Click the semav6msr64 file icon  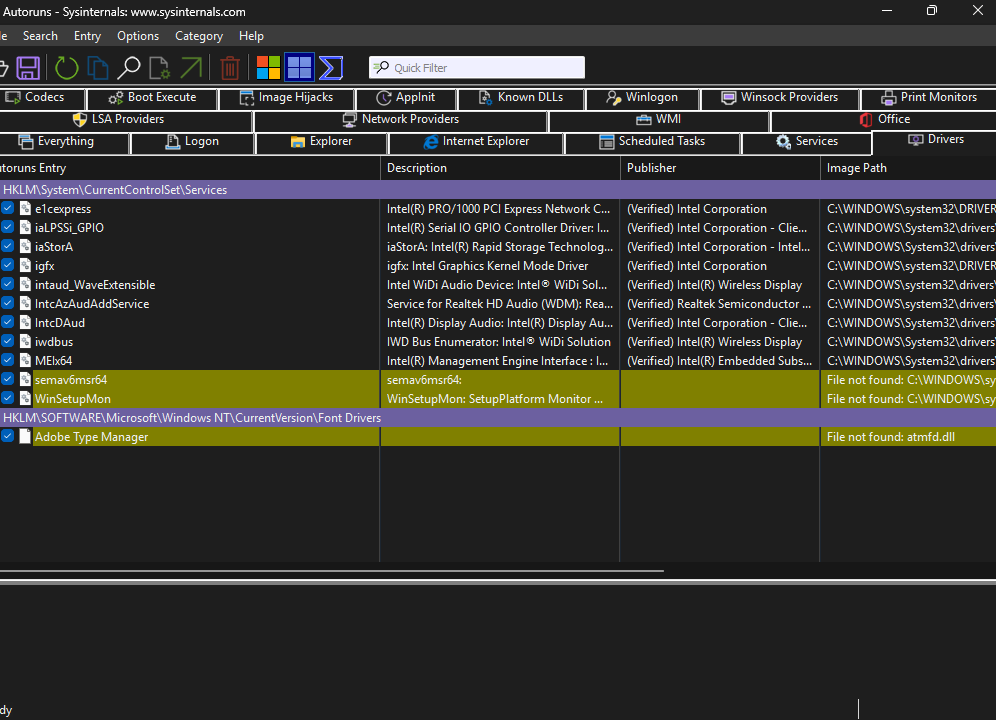(x=25, y=379)
